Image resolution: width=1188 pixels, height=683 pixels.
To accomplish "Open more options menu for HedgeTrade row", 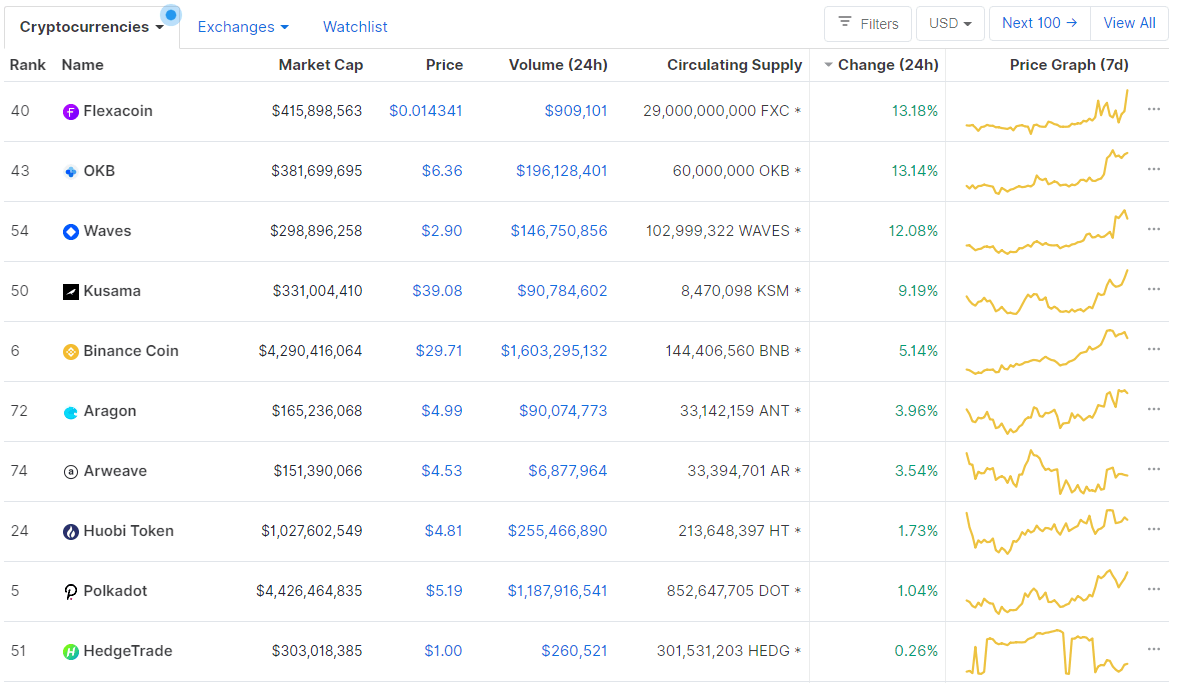I will click(1154, 649).
